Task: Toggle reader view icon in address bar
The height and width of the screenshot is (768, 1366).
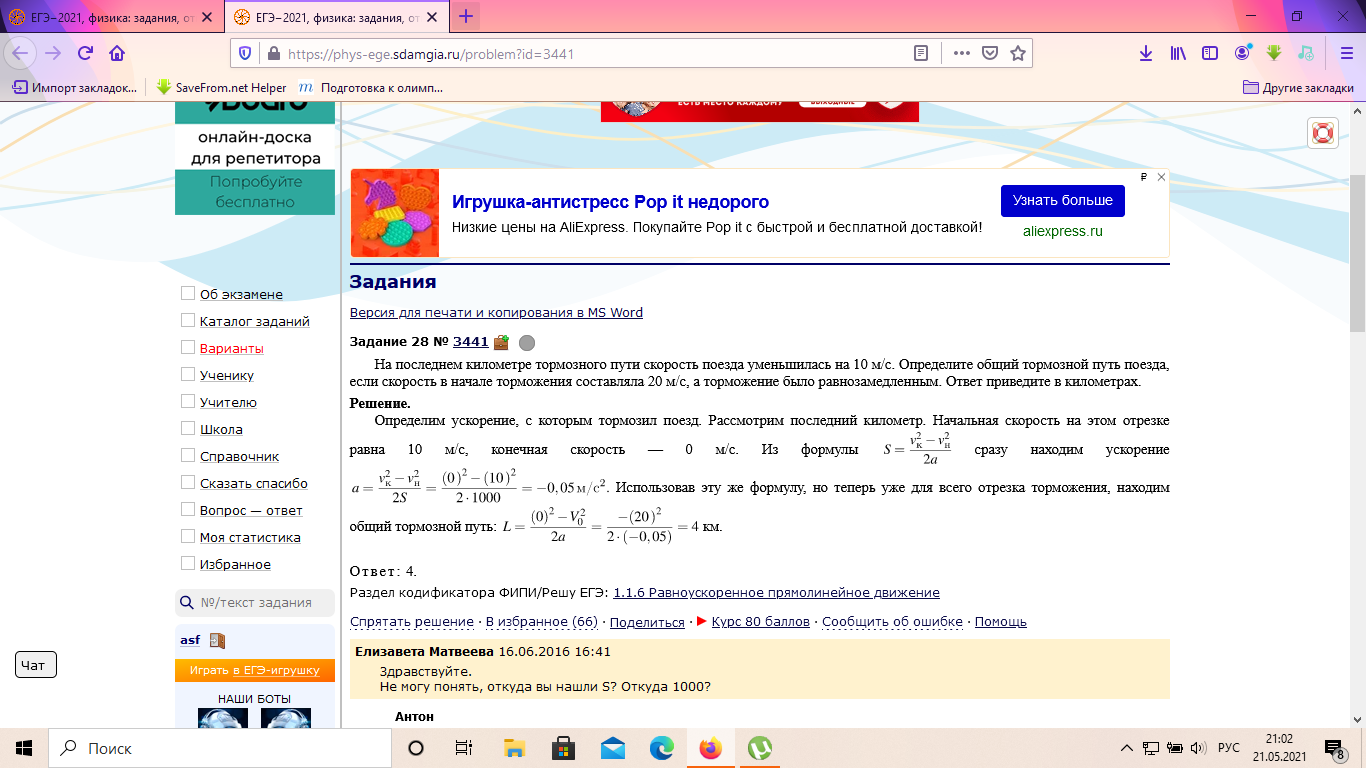Action: (x=922, y=54)
